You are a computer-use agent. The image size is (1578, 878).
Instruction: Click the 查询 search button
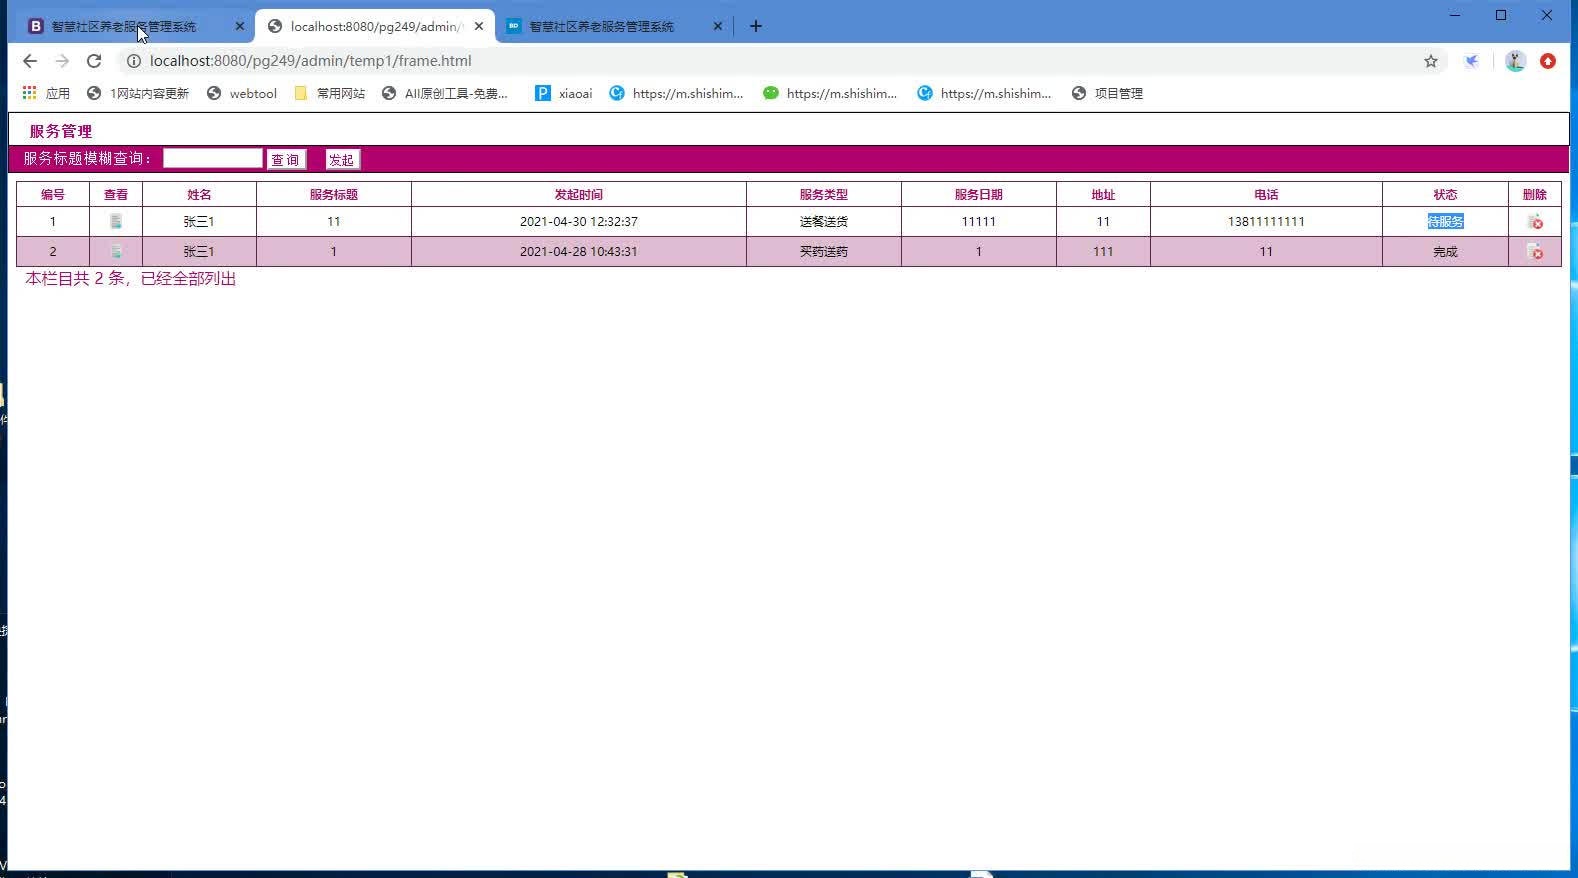click(x=286, y=159)
